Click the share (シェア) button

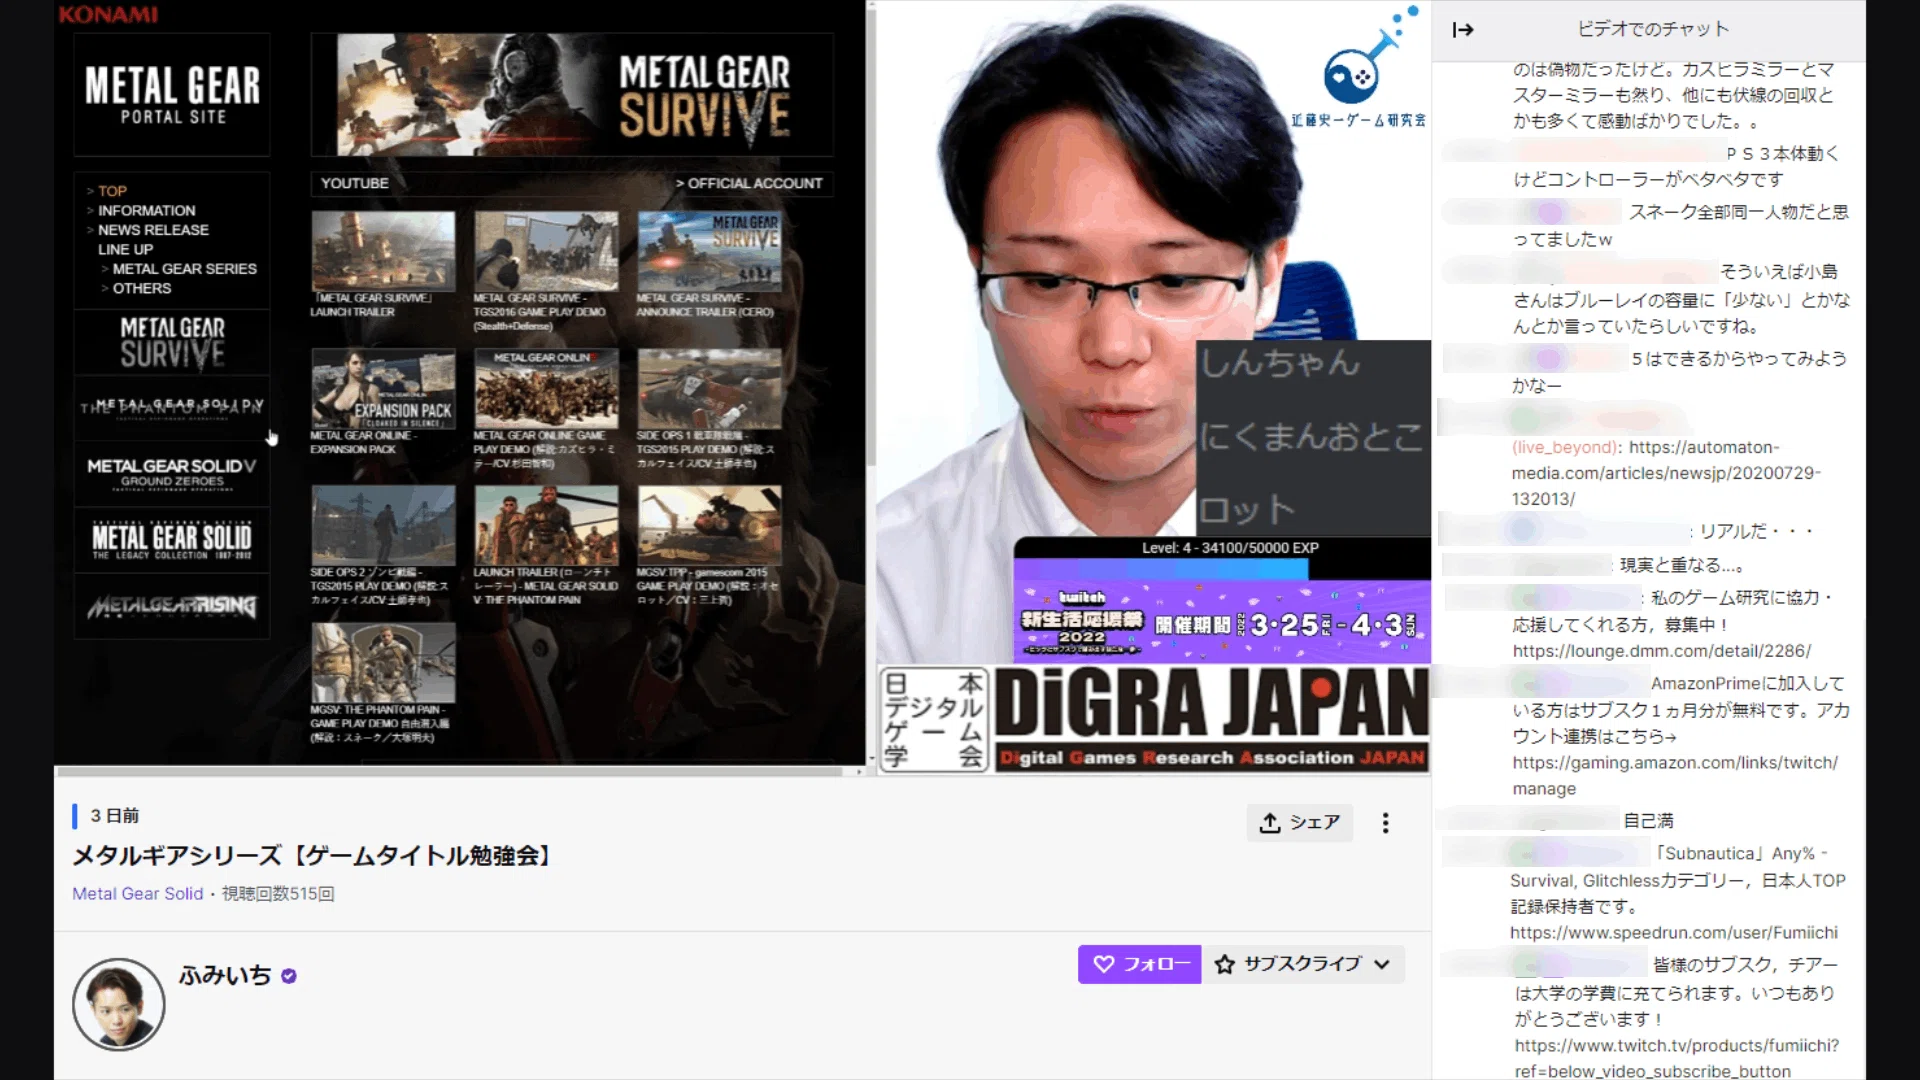tap(1300, 823)
